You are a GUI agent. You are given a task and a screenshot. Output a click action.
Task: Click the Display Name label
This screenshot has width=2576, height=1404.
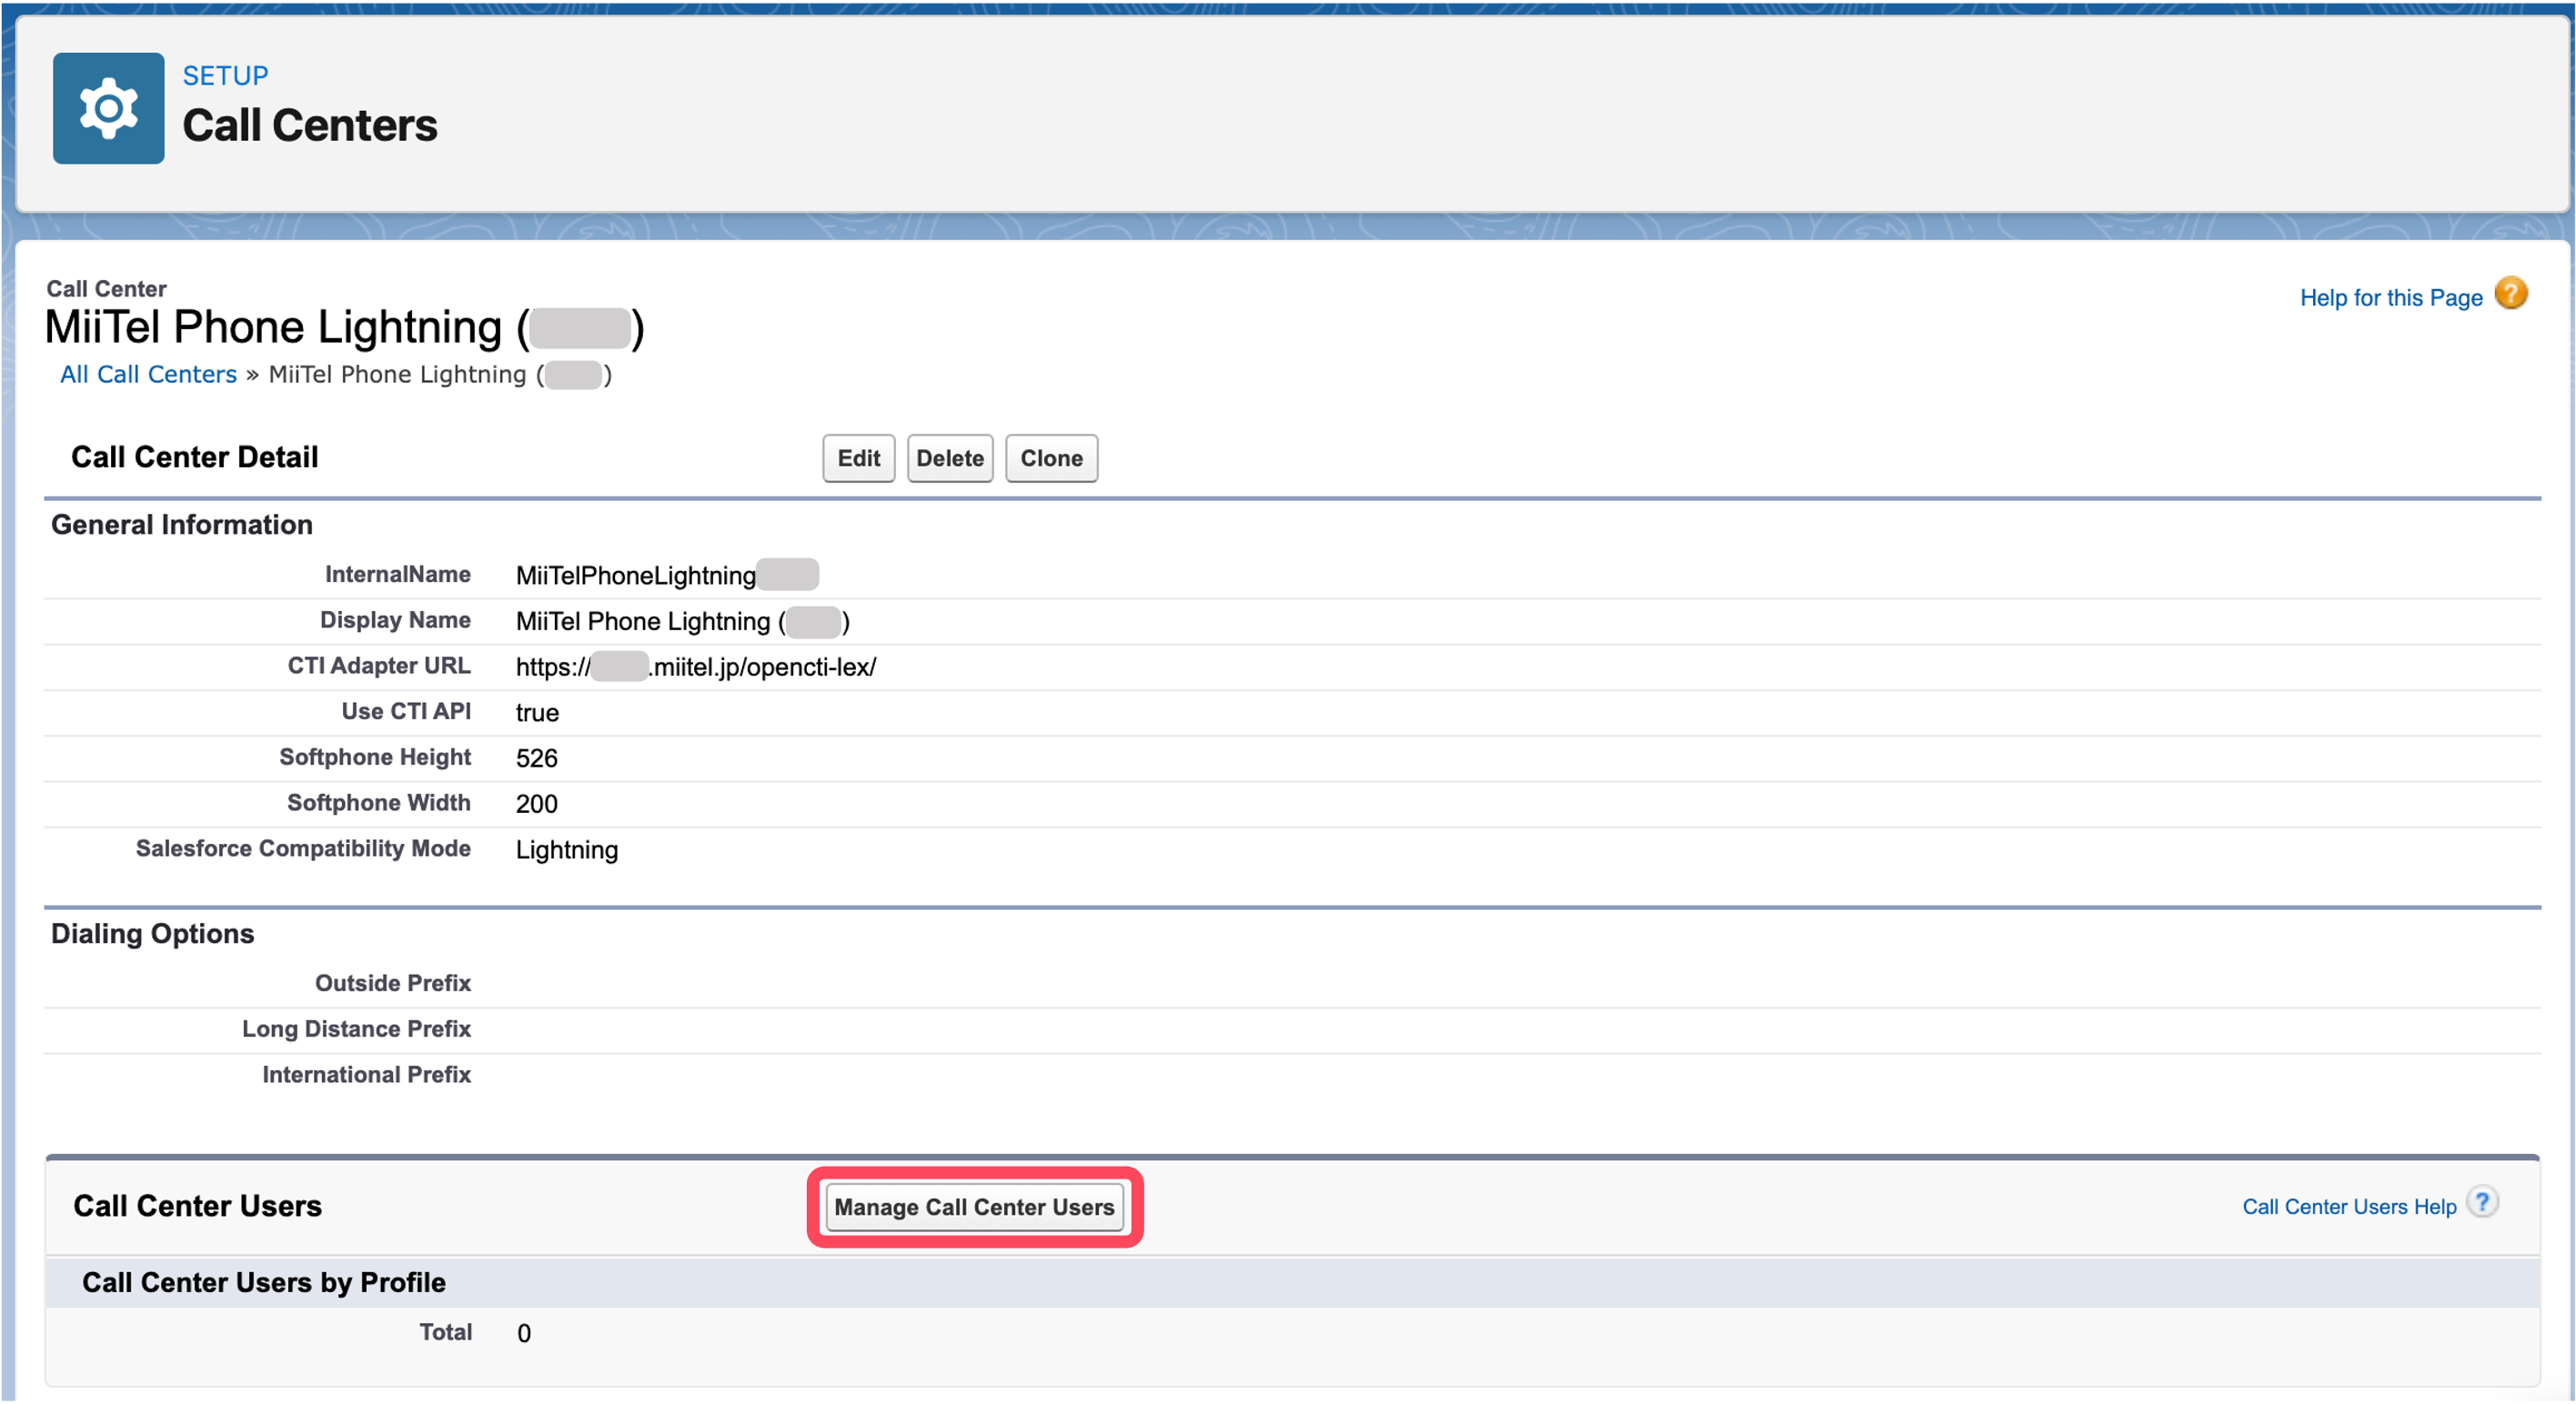click(x=395, y=621)
